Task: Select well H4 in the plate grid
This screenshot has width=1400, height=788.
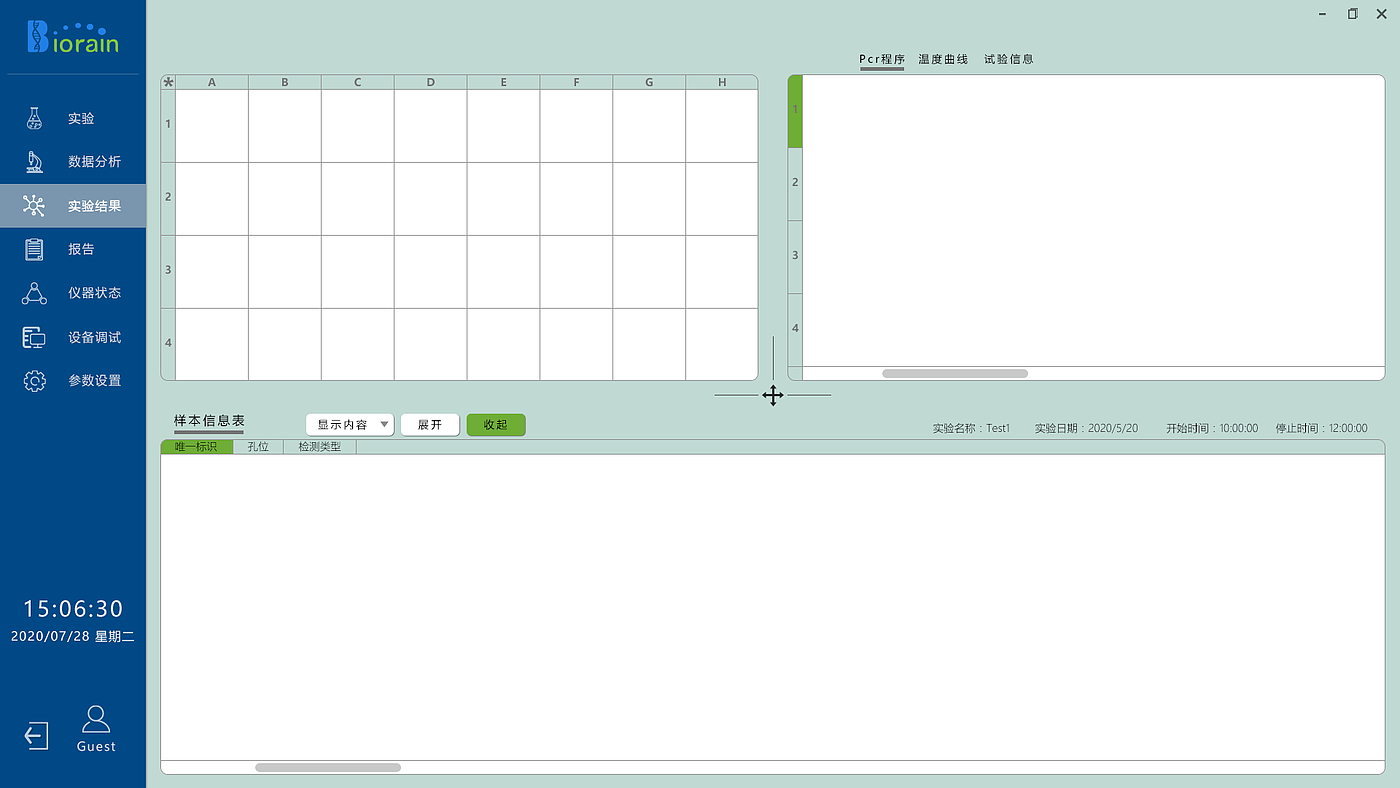Action: pos(722,344)
